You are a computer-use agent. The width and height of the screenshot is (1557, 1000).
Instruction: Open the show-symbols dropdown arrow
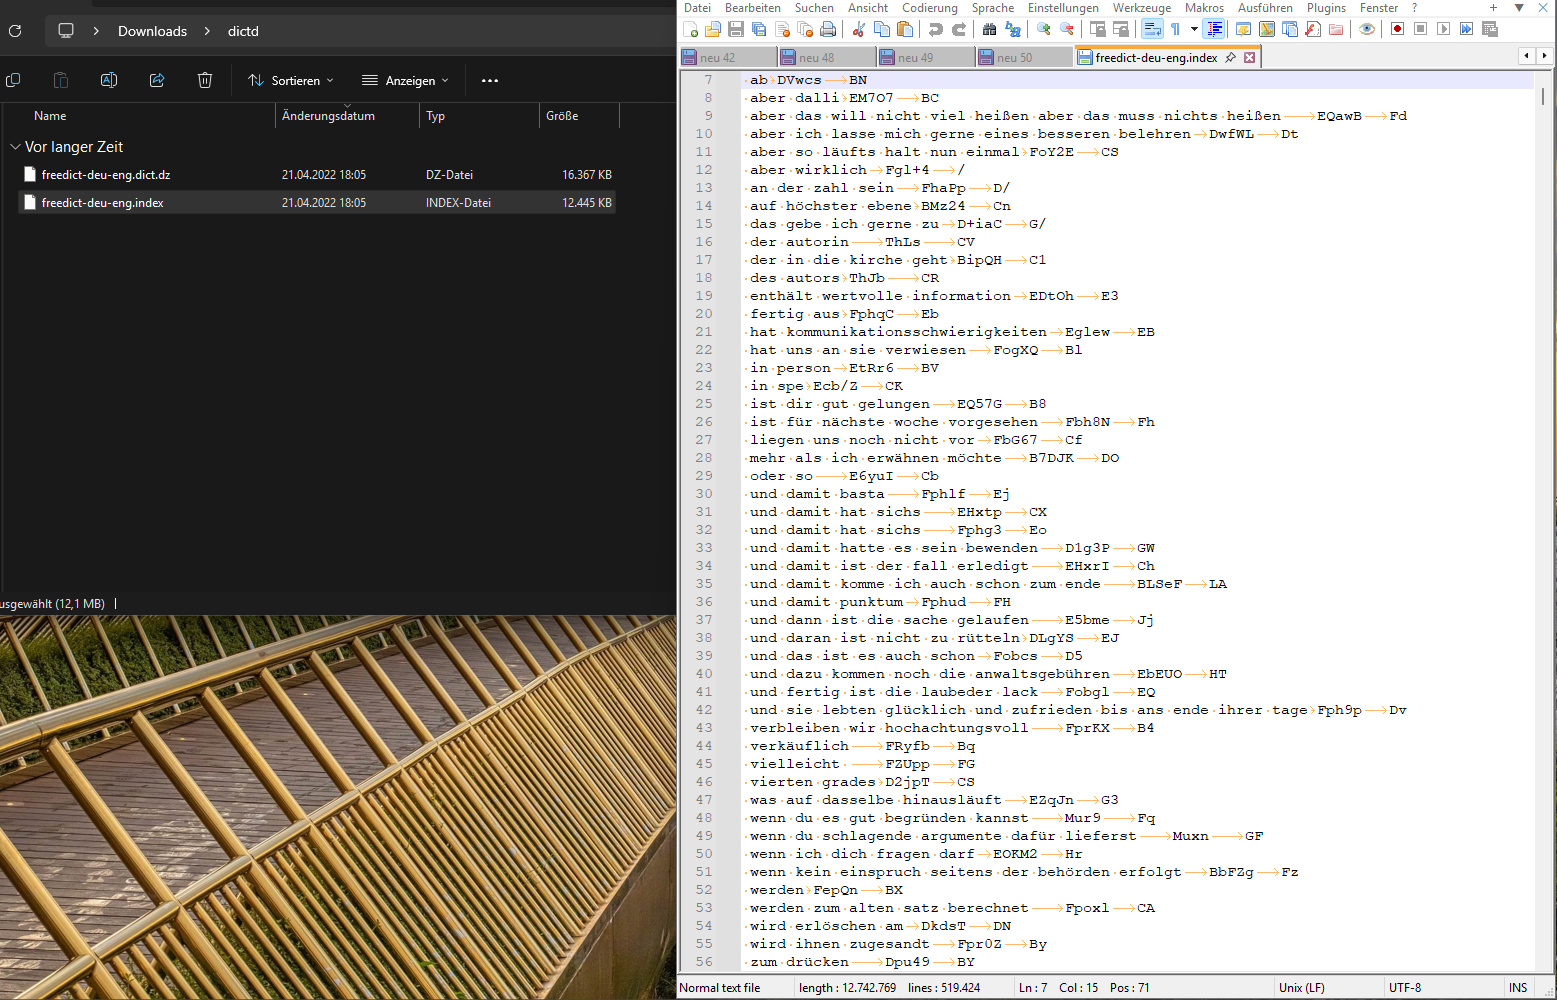tap(1194, 29)
